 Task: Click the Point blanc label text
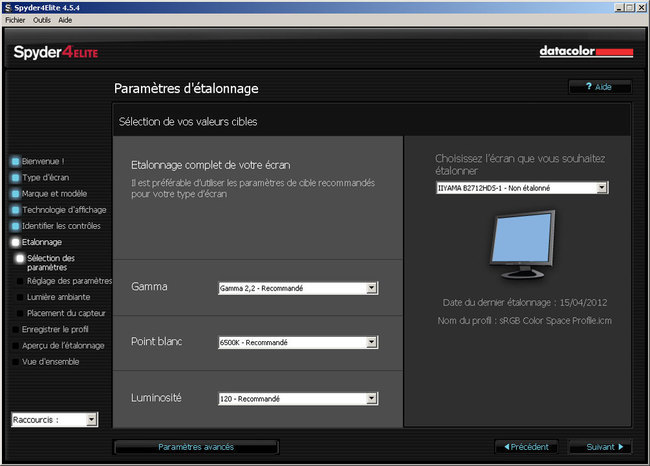[156, 341]
